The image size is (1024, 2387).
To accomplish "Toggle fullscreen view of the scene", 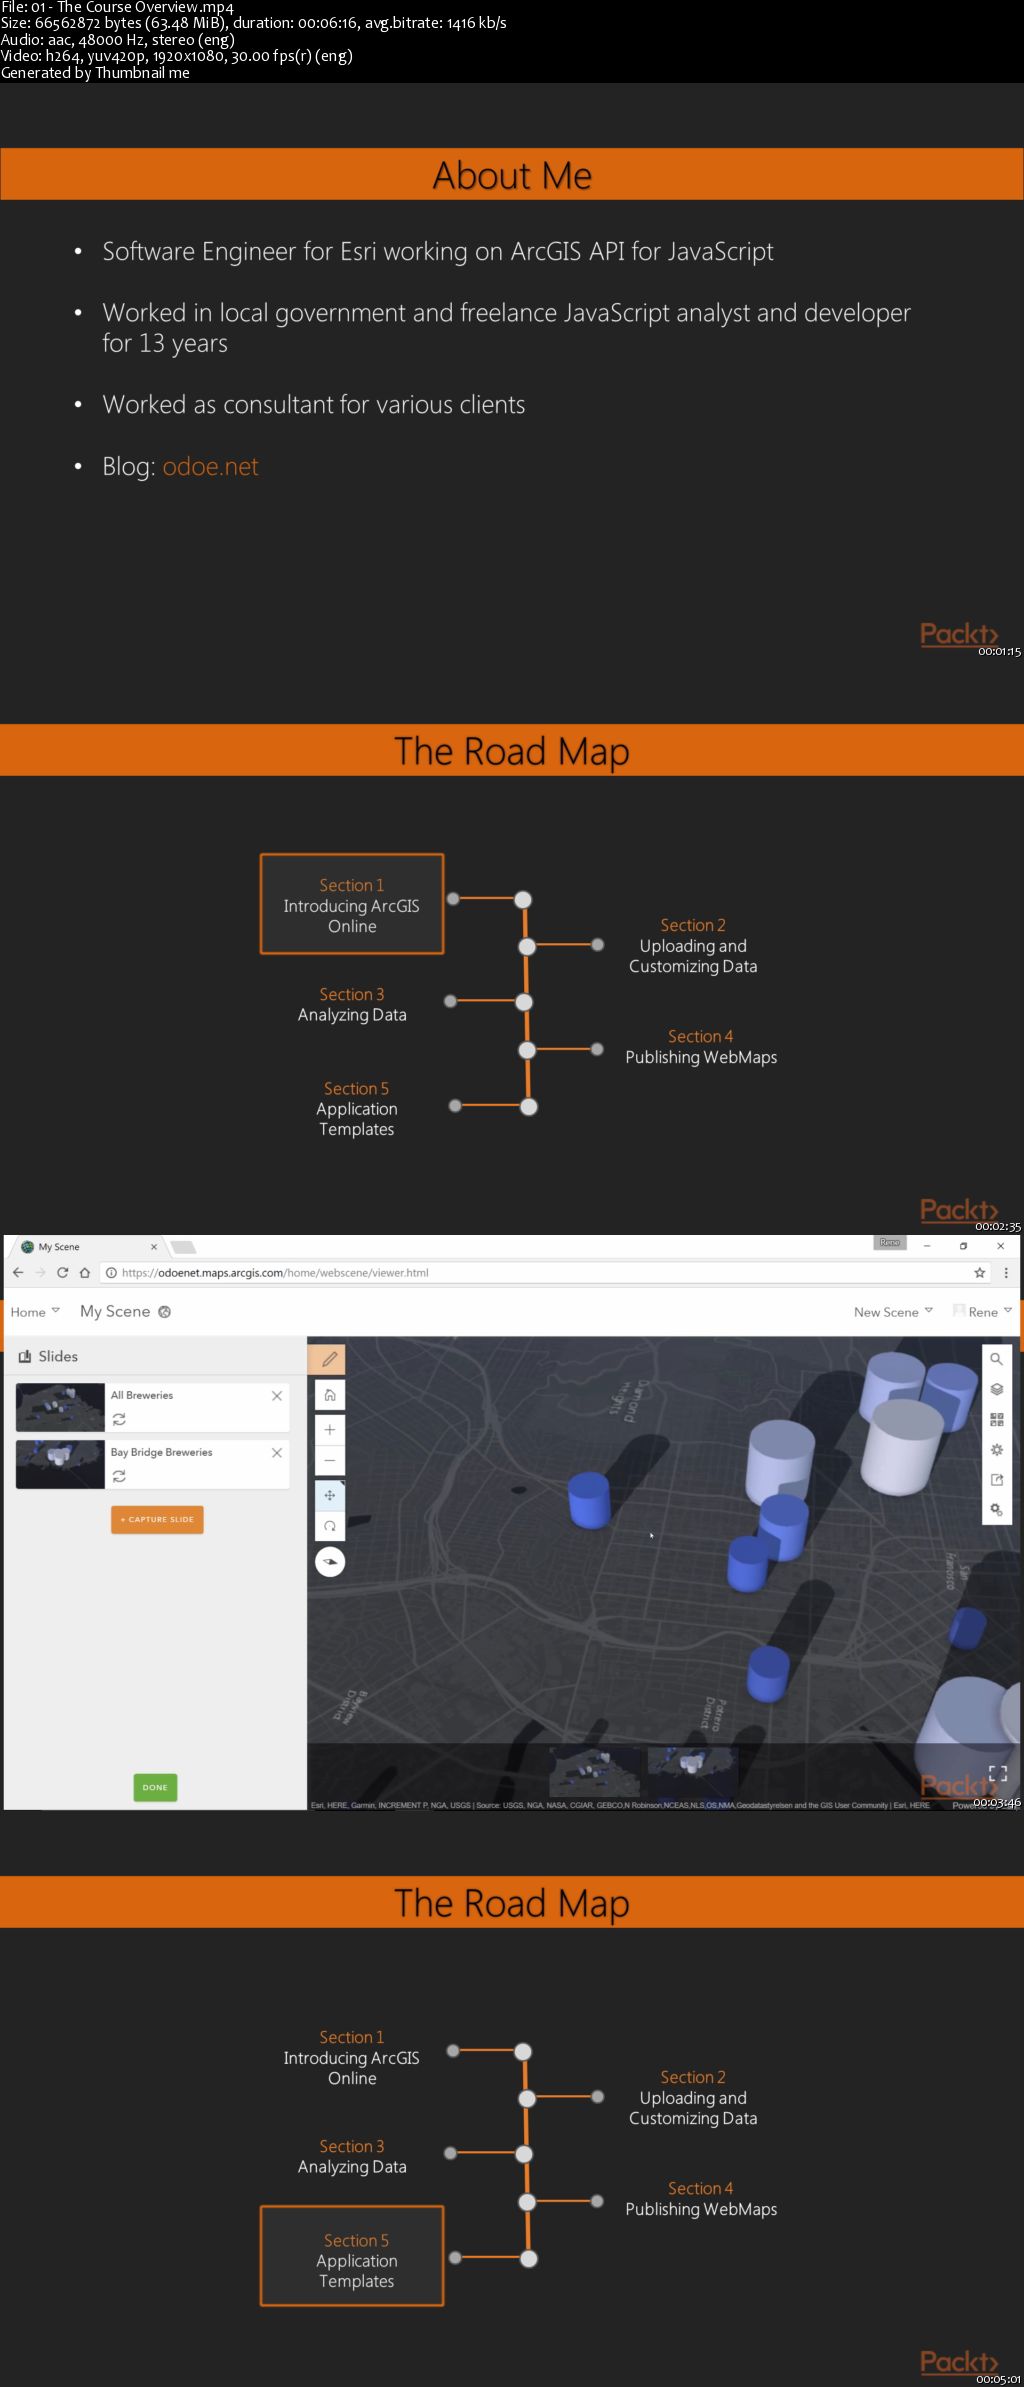I will (x=997, y=1773).
